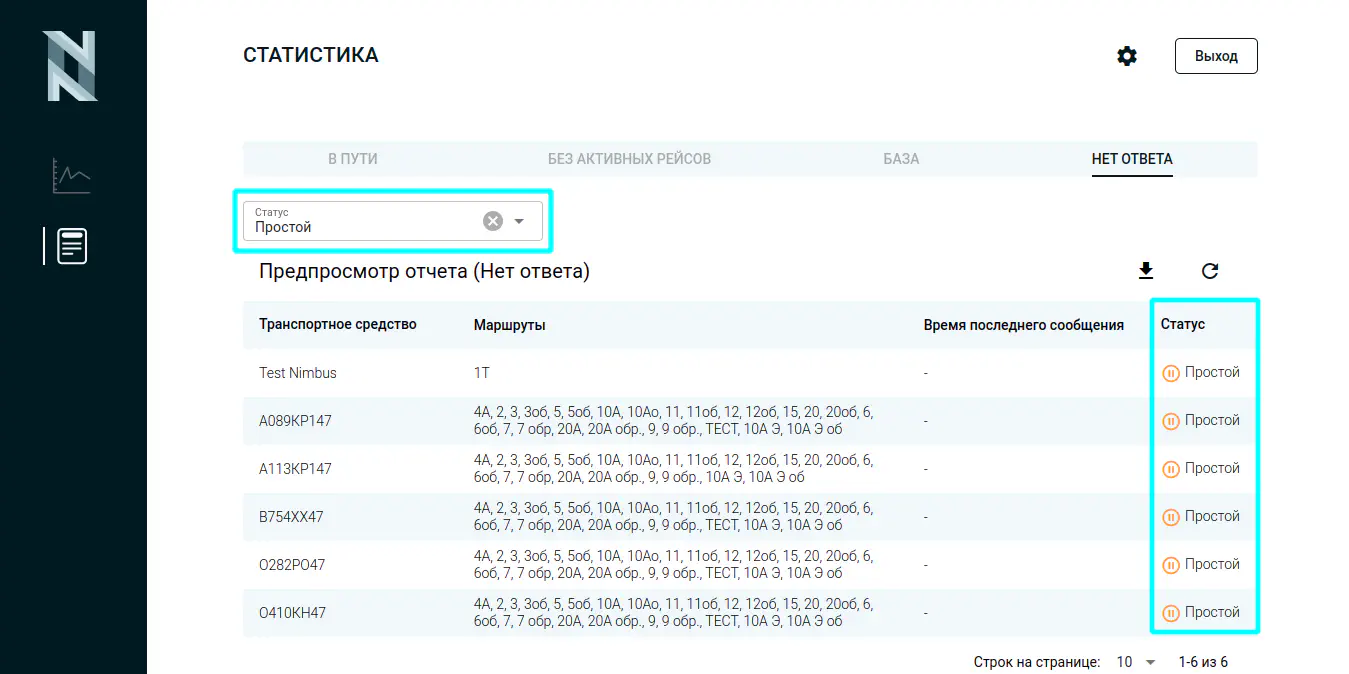Image resolution: width=1349 pixels, height=674 pixels.
Task: Refresh the report preview
Action: [x=1210, y=271]
